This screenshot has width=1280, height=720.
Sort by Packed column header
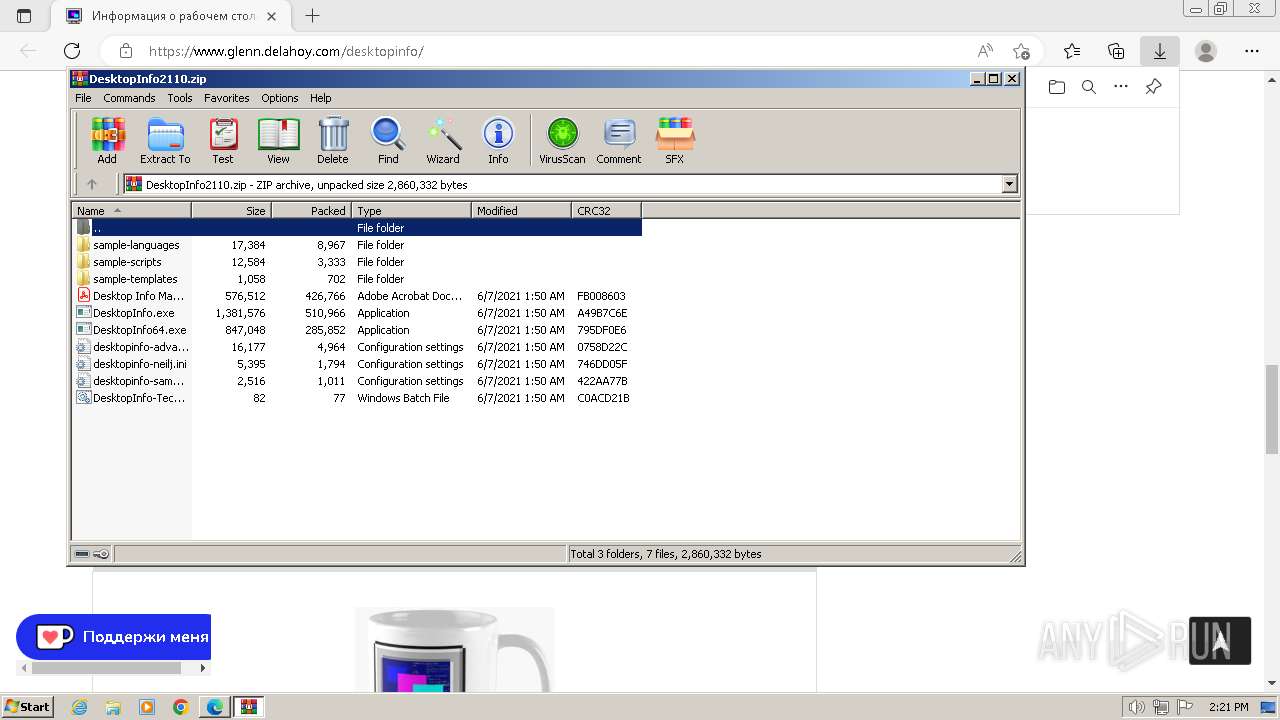311,211
